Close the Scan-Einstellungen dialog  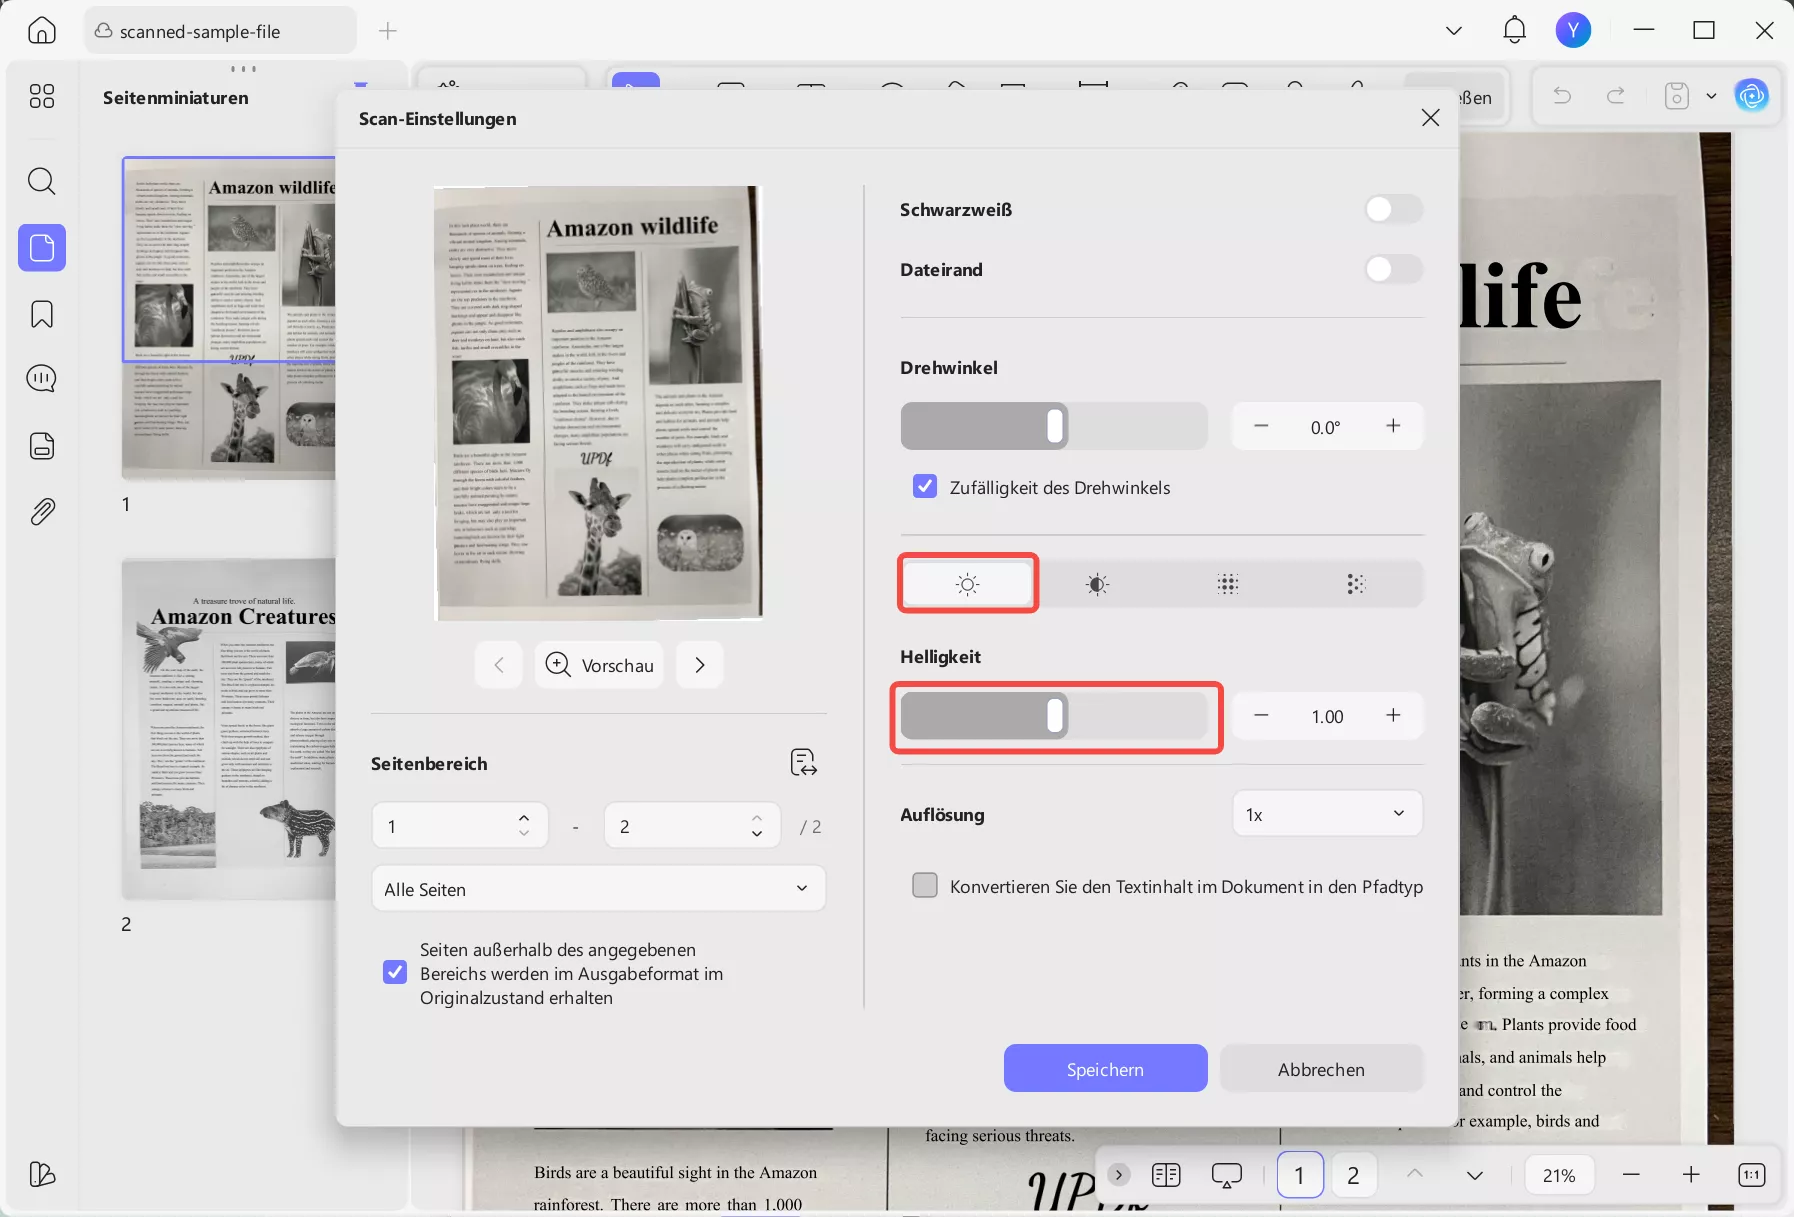pos(1431,118)
